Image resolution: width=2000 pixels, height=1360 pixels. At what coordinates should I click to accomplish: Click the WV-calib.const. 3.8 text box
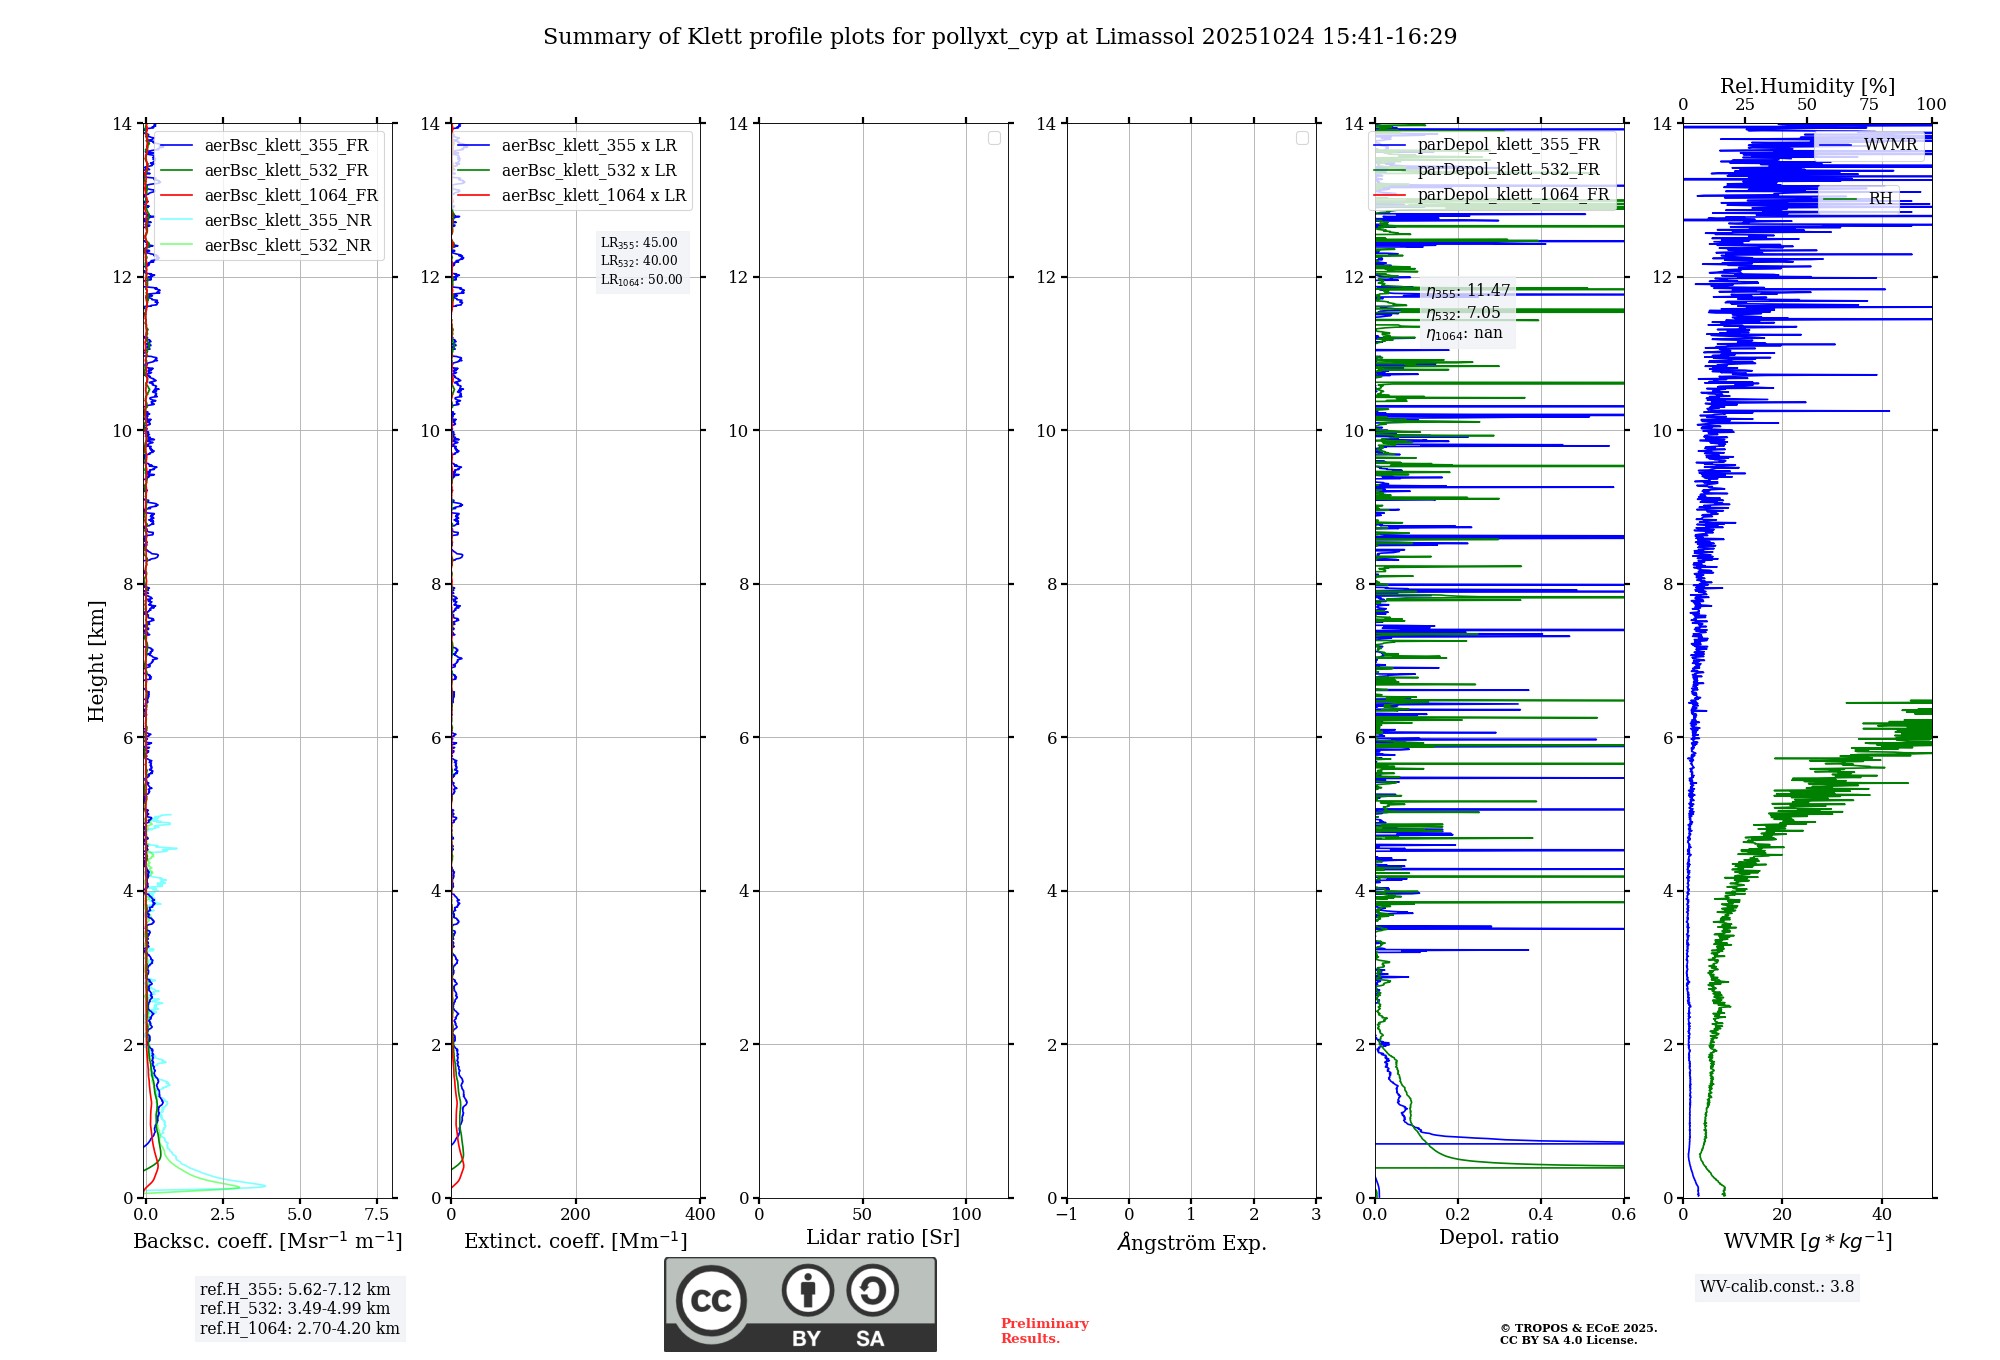(x=1777, y=1287)
